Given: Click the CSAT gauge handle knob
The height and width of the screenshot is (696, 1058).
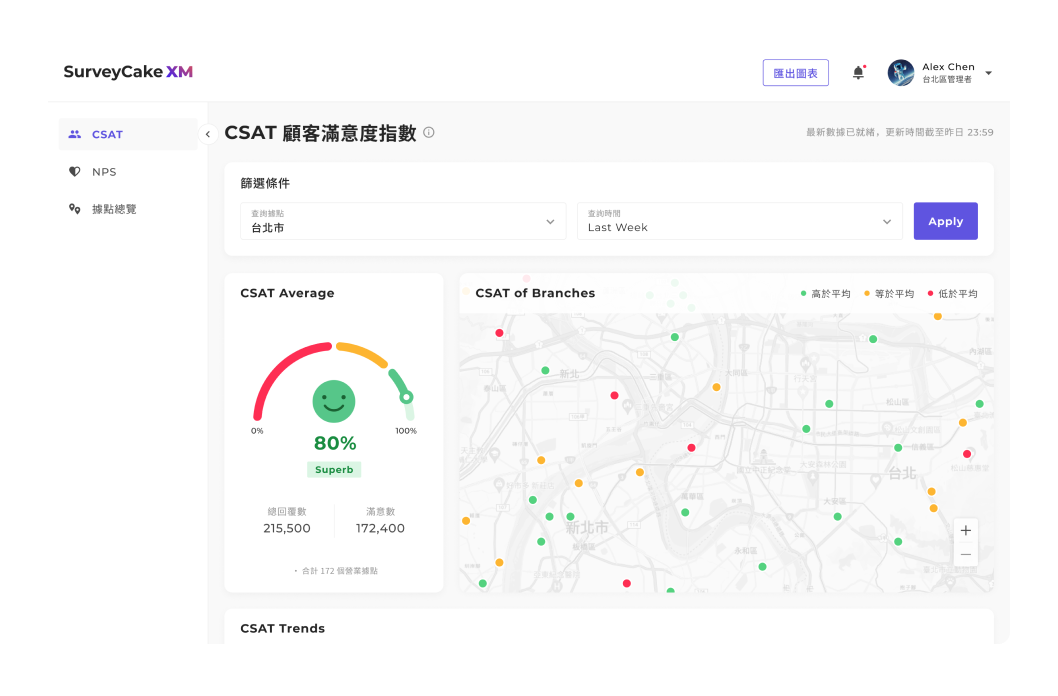Looking at the screenshot, I should 406,397.
